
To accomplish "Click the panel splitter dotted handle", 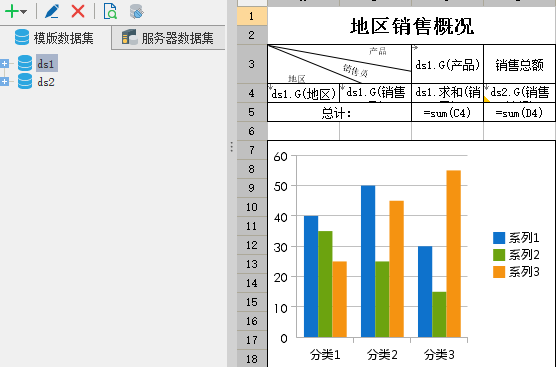I will (232, 147).
